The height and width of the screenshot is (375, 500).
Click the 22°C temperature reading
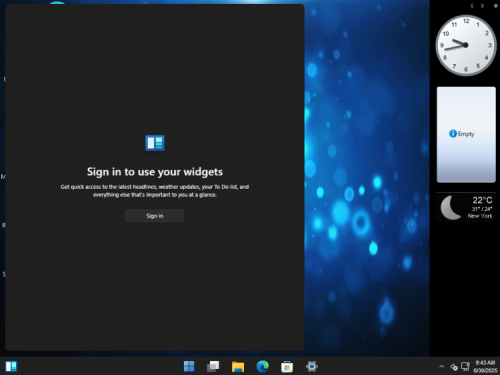click(x=482, y=200)
